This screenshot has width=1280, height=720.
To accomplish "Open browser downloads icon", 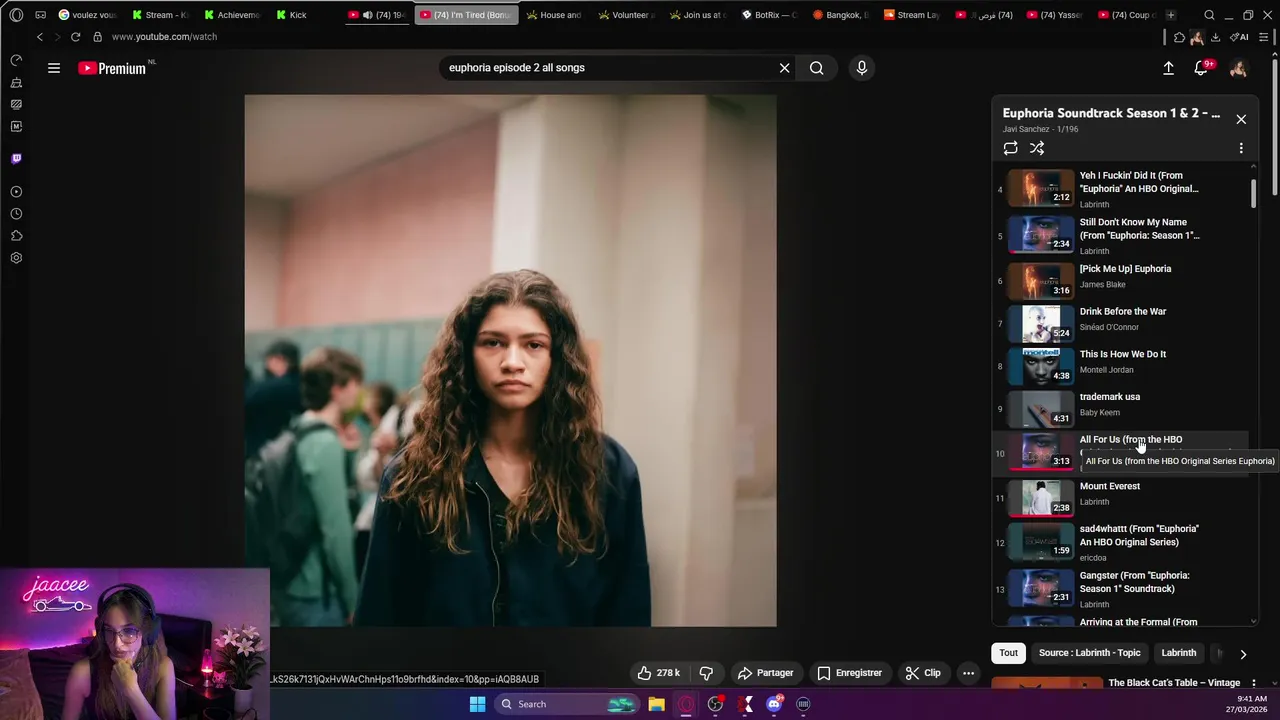I will click(x=1215, y=37).
